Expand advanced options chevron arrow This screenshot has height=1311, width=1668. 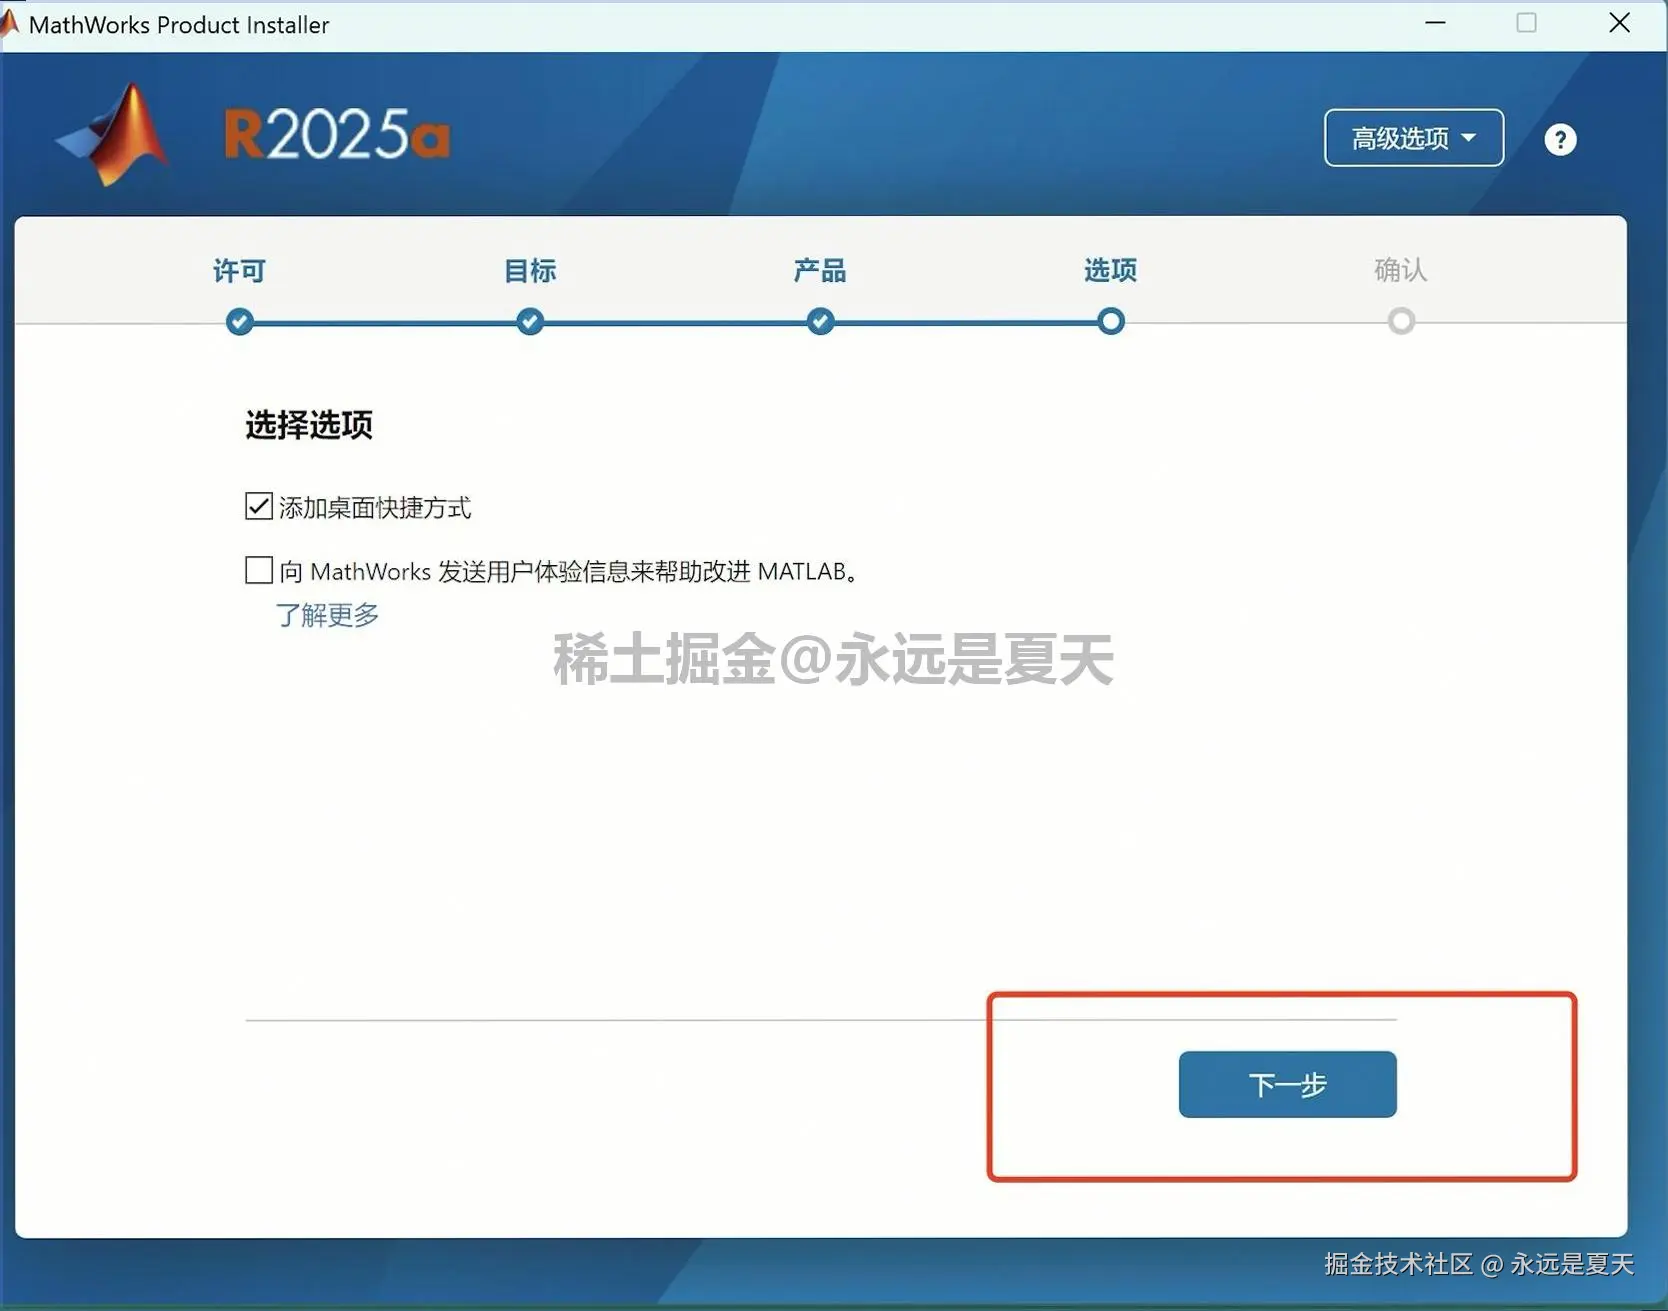coord(1469,139)
